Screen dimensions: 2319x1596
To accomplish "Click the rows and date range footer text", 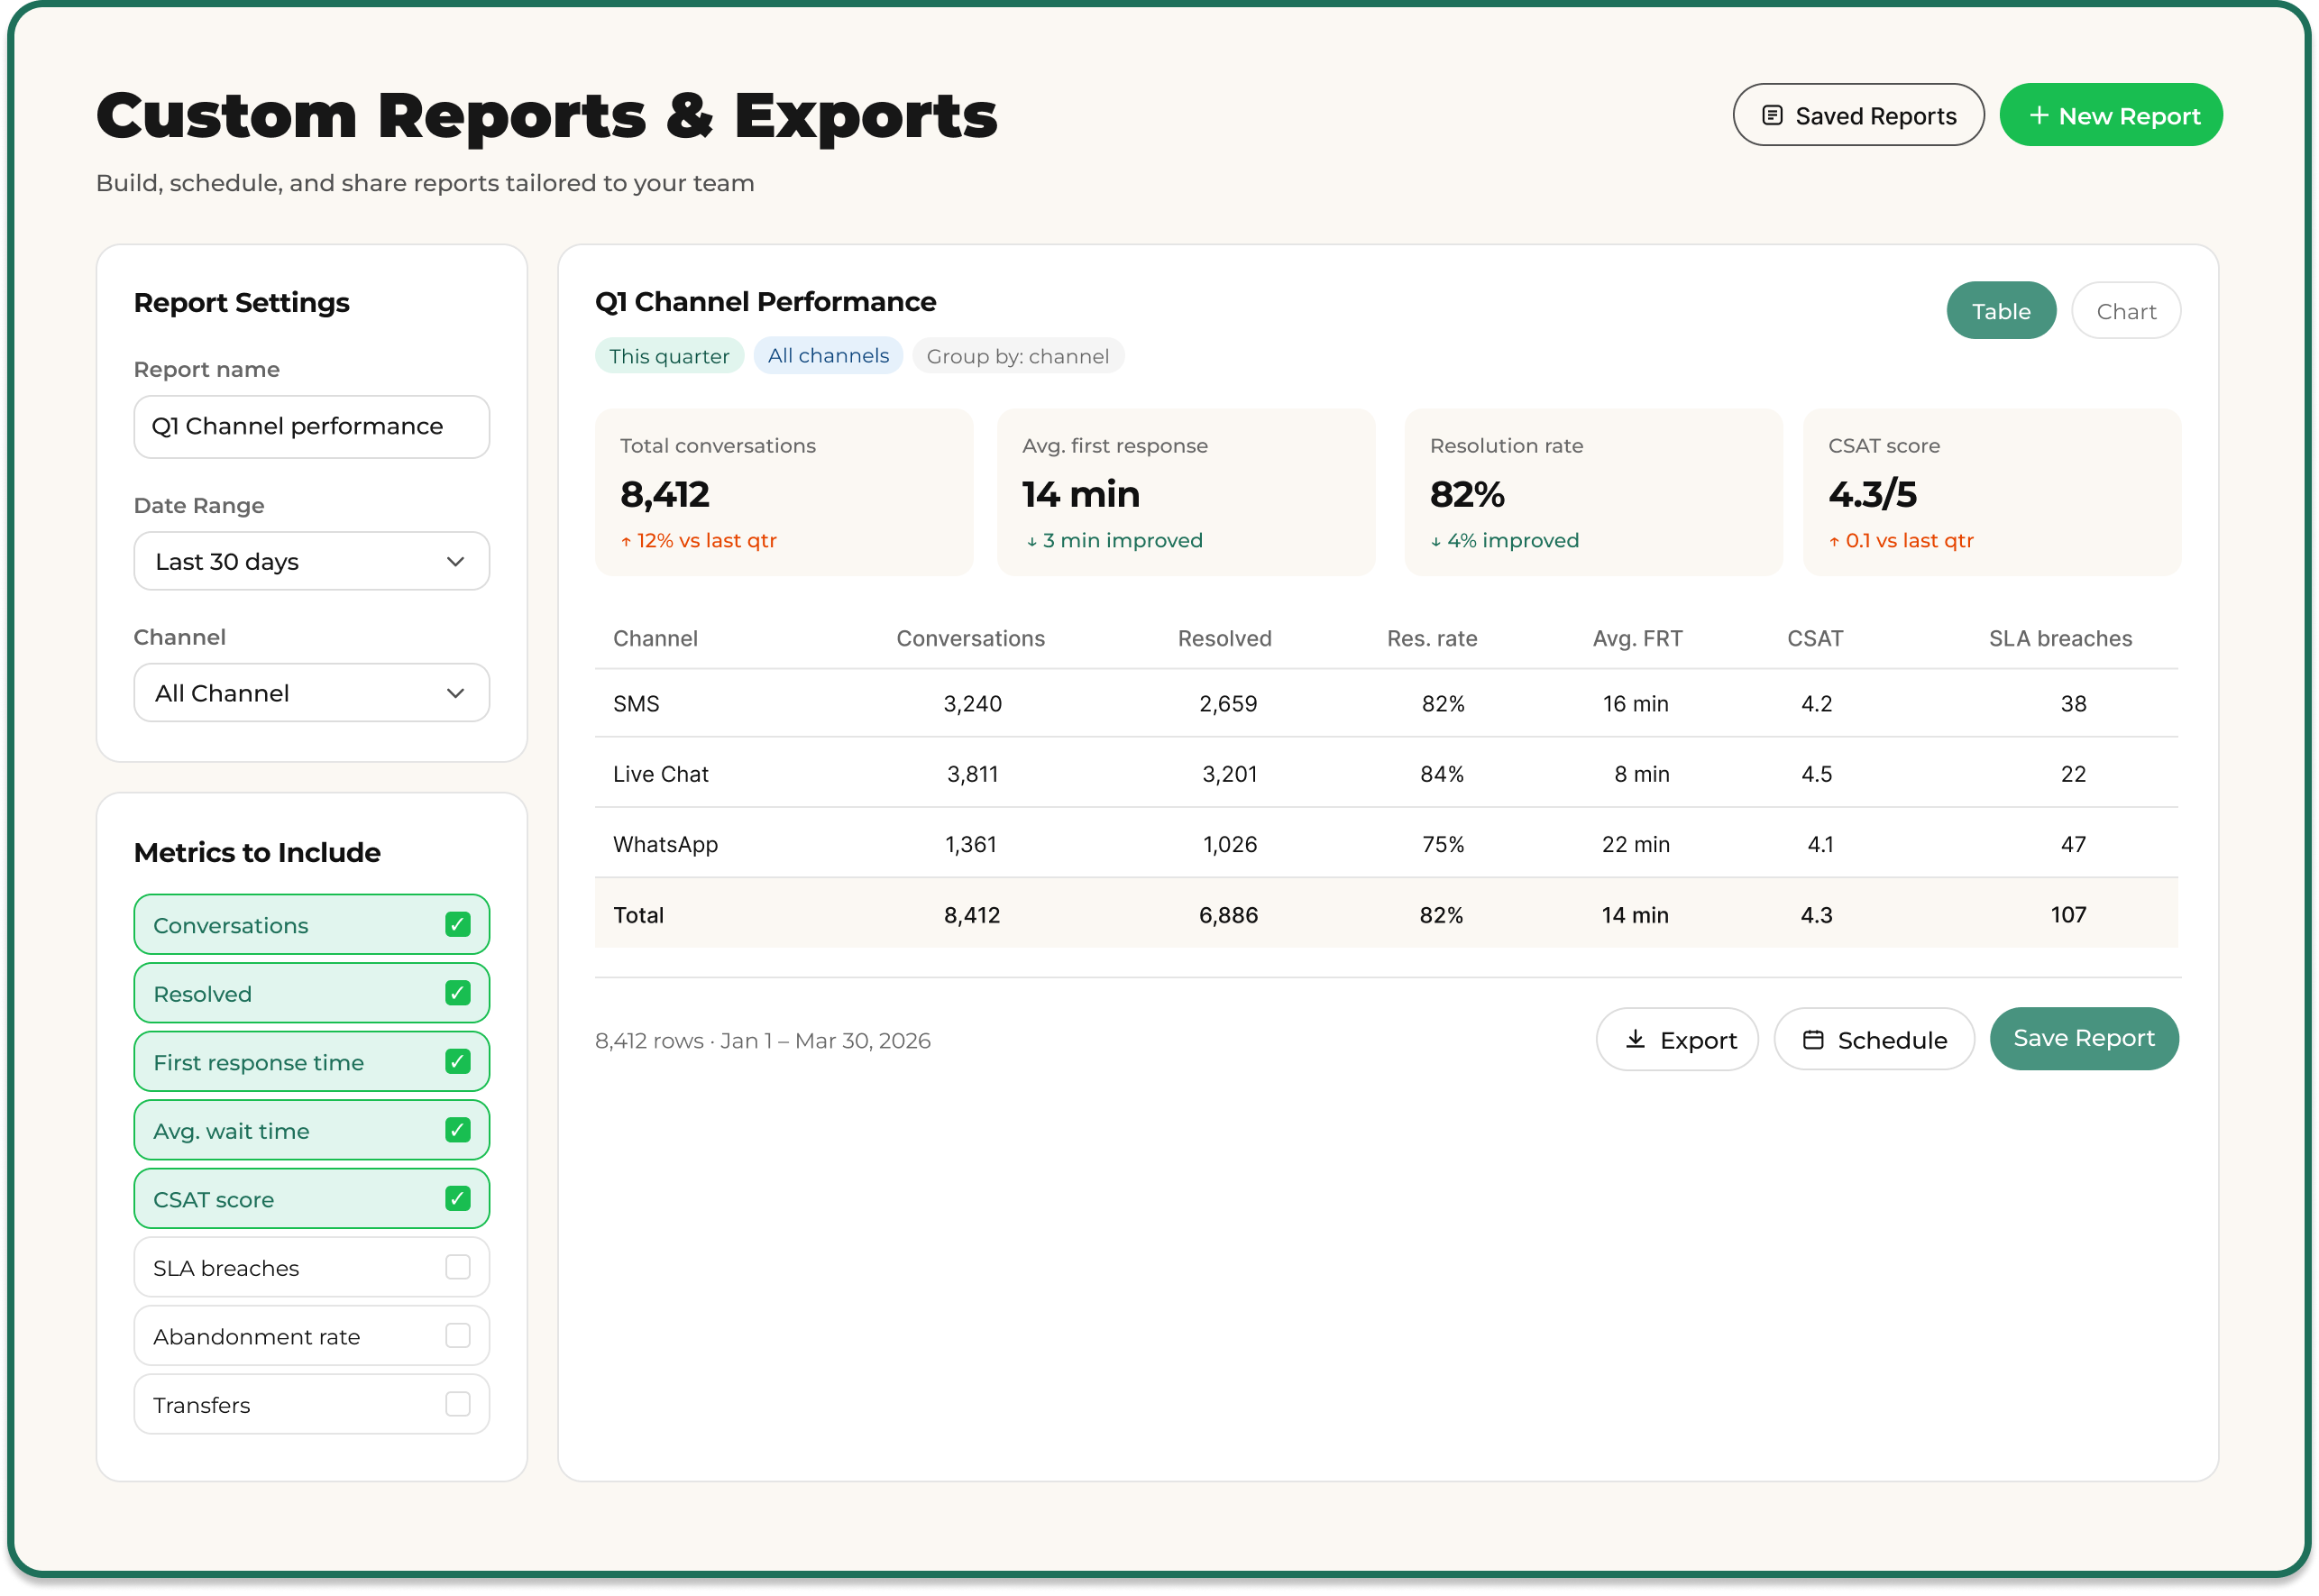I will (763, 1041).
